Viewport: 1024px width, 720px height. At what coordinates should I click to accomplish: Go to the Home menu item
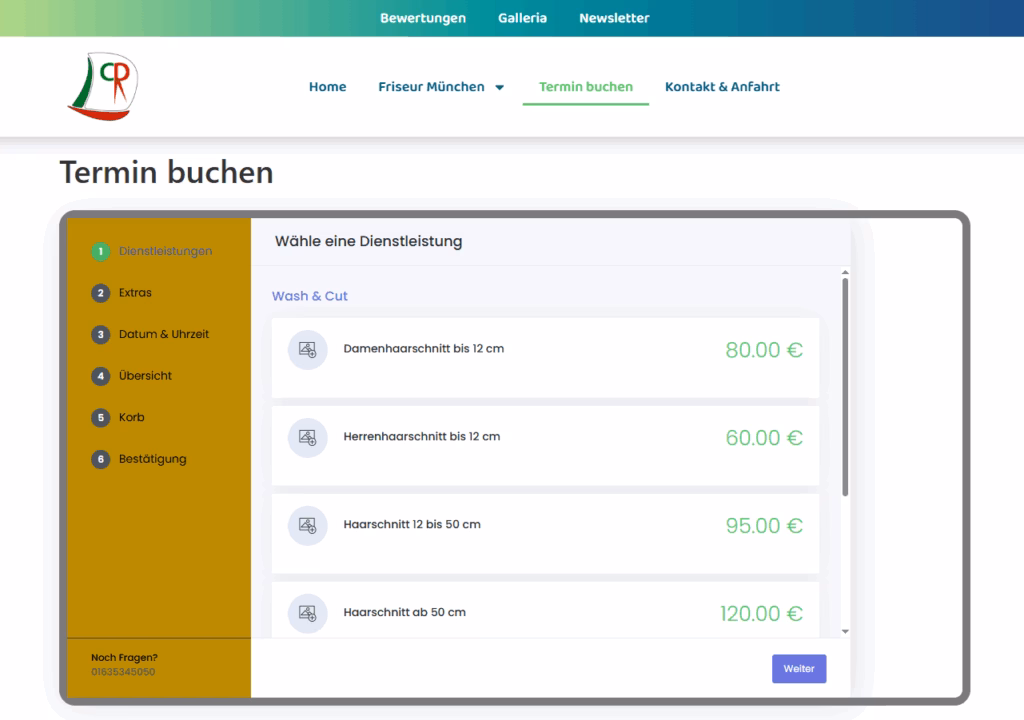pyautogui.click(x=328, y=87)
